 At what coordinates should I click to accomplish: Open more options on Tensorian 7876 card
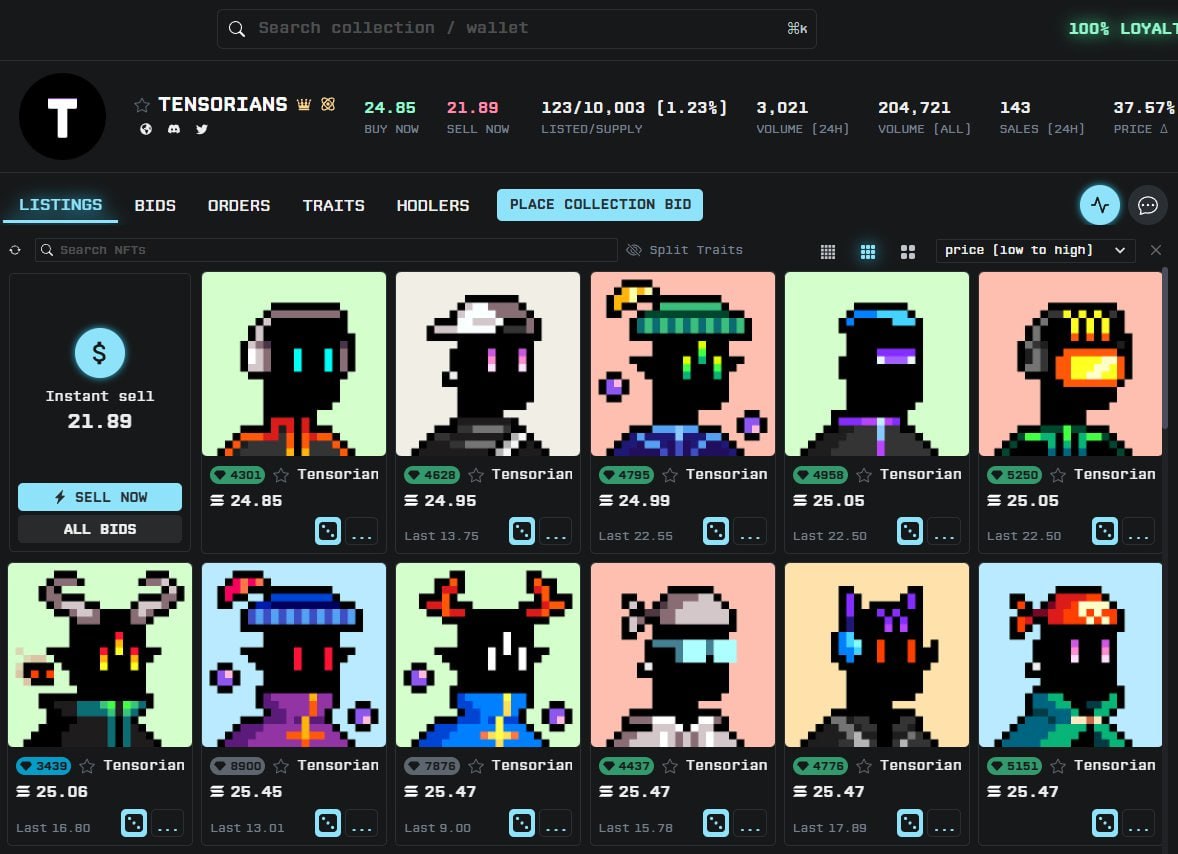tap(556, 822)
